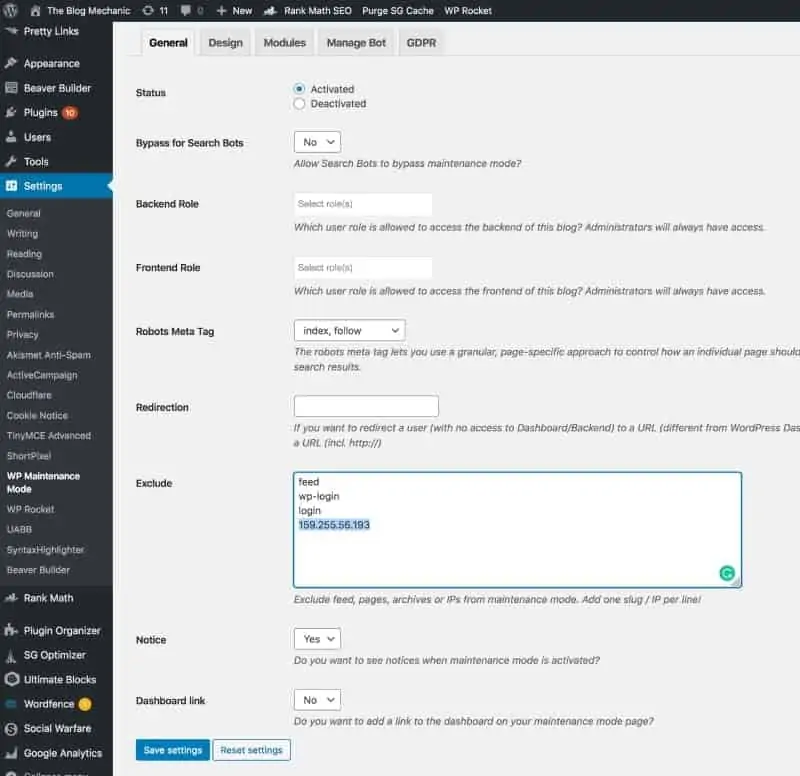Click the WordPress logo in admin bar
The height and width of the screenshot is (776, 800).
pyautogui.click(x=12, y=10)
